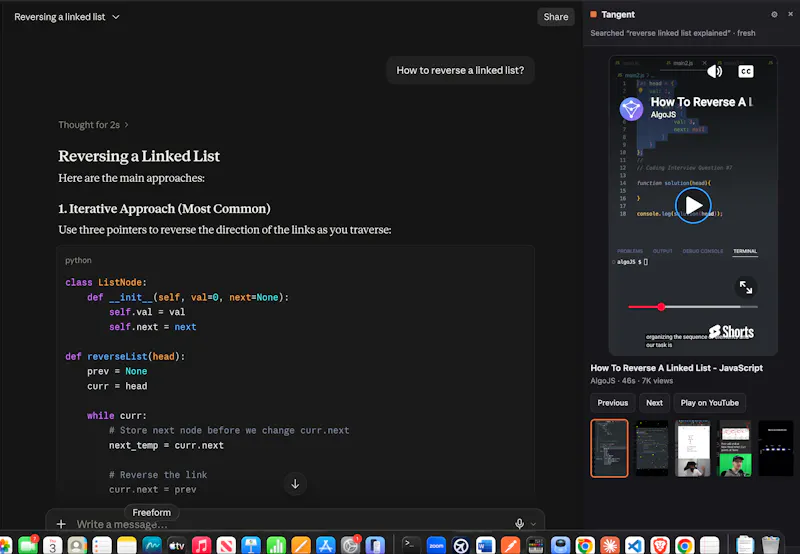This screenshot has width=800, height=554.
Task: Open Visual Studio Code from the dock
Action: (635, 545)
